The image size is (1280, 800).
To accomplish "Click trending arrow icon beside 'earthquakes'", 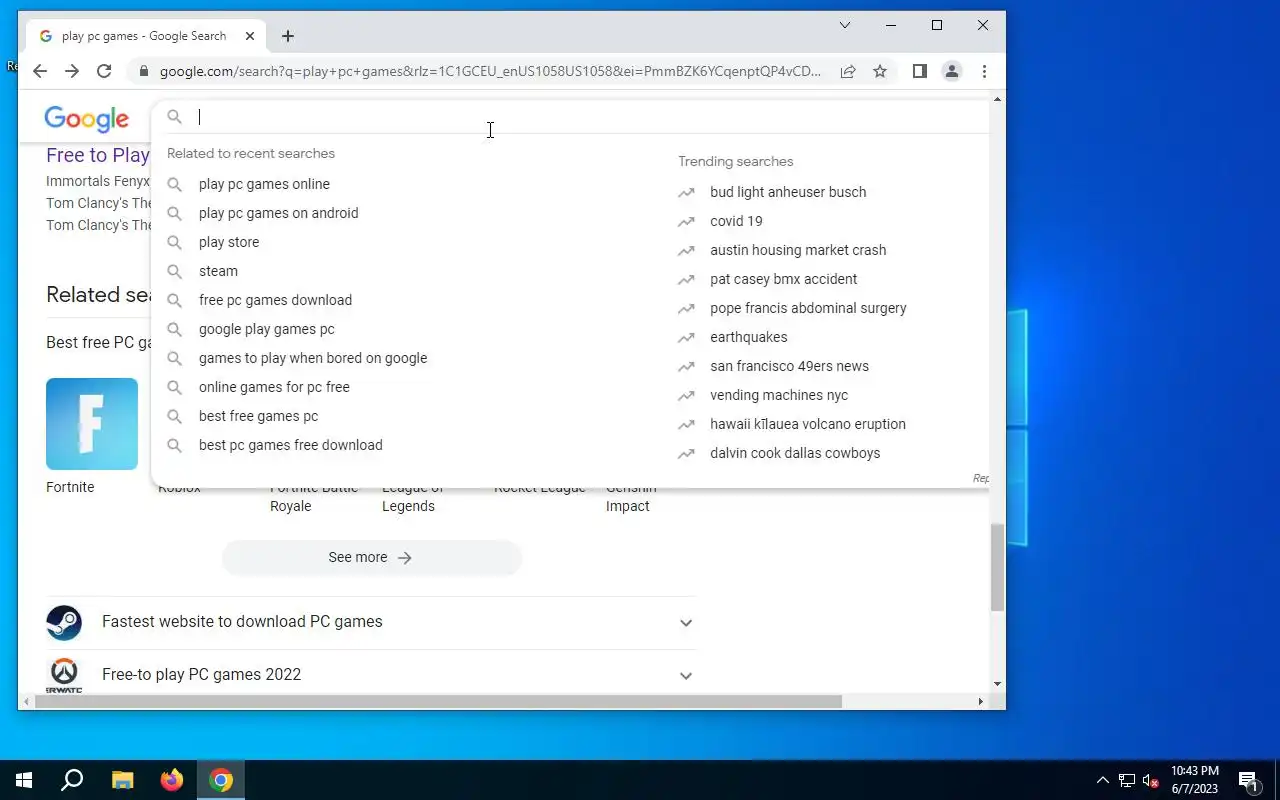I will click(x=686, y=337).
